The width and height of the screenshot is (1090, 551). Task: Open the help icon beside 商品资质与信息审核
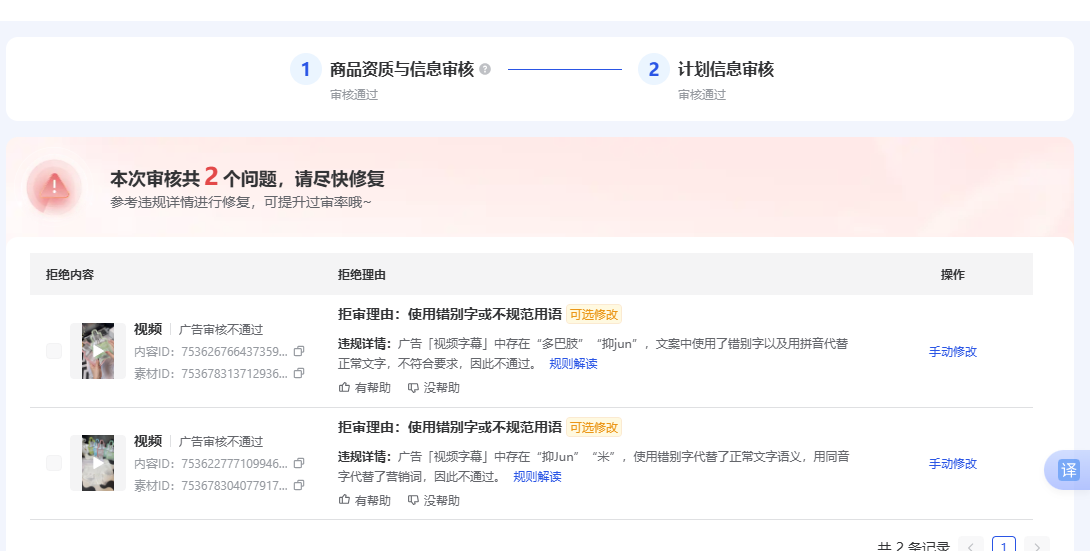485,69
